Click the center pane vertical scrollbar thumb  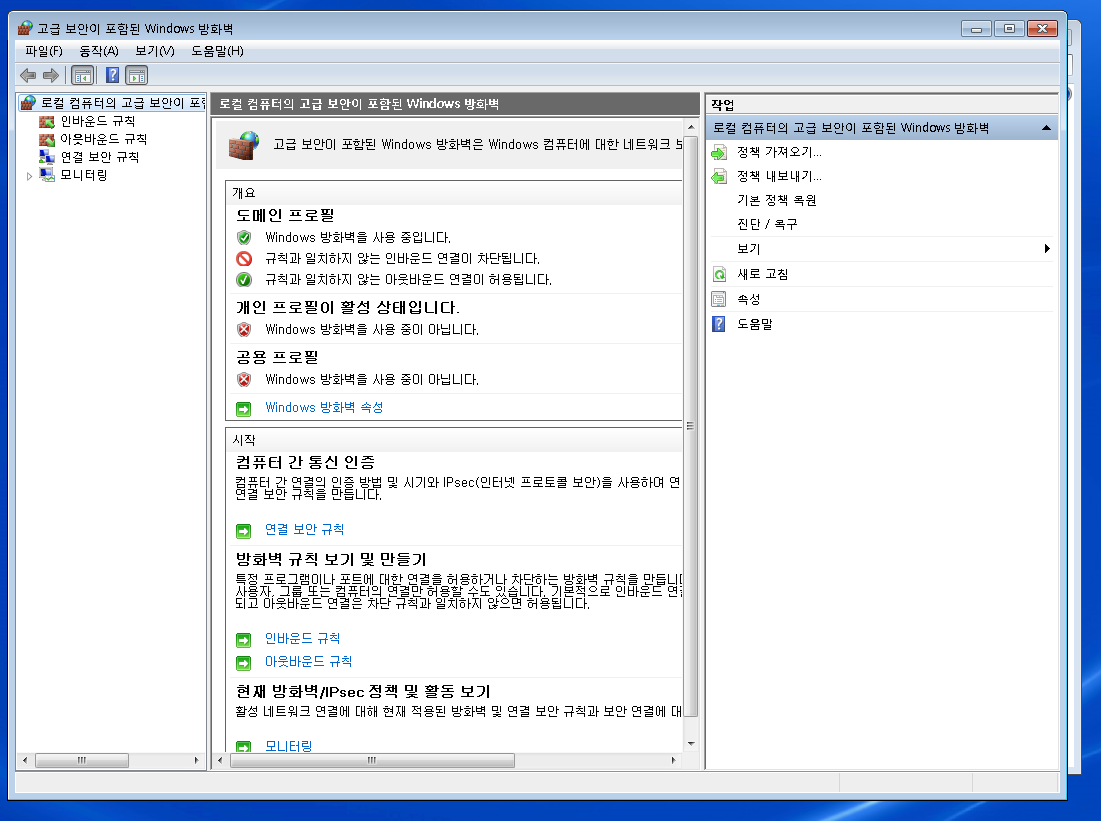[691, 426]
